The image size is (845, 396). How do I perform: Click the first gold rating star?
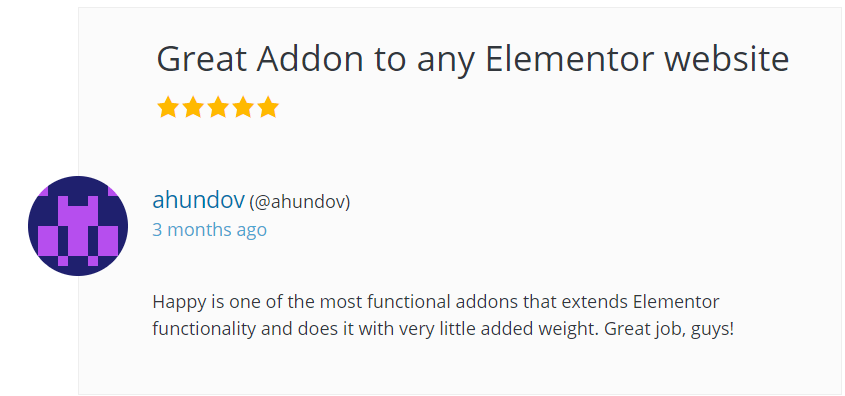coord(168,107)
